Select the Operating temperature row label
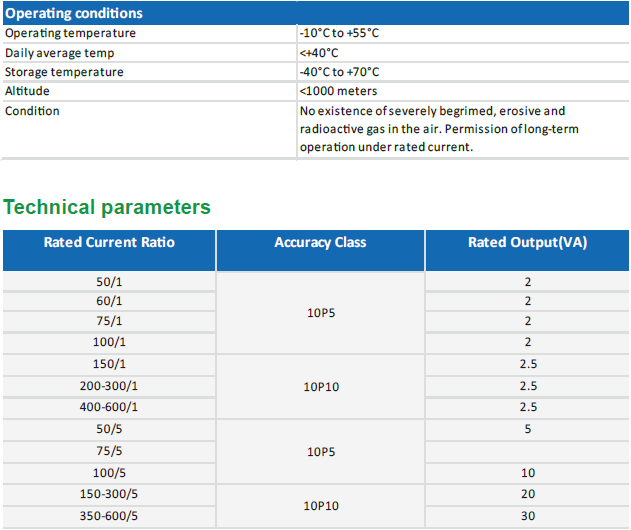 (70, 33)
